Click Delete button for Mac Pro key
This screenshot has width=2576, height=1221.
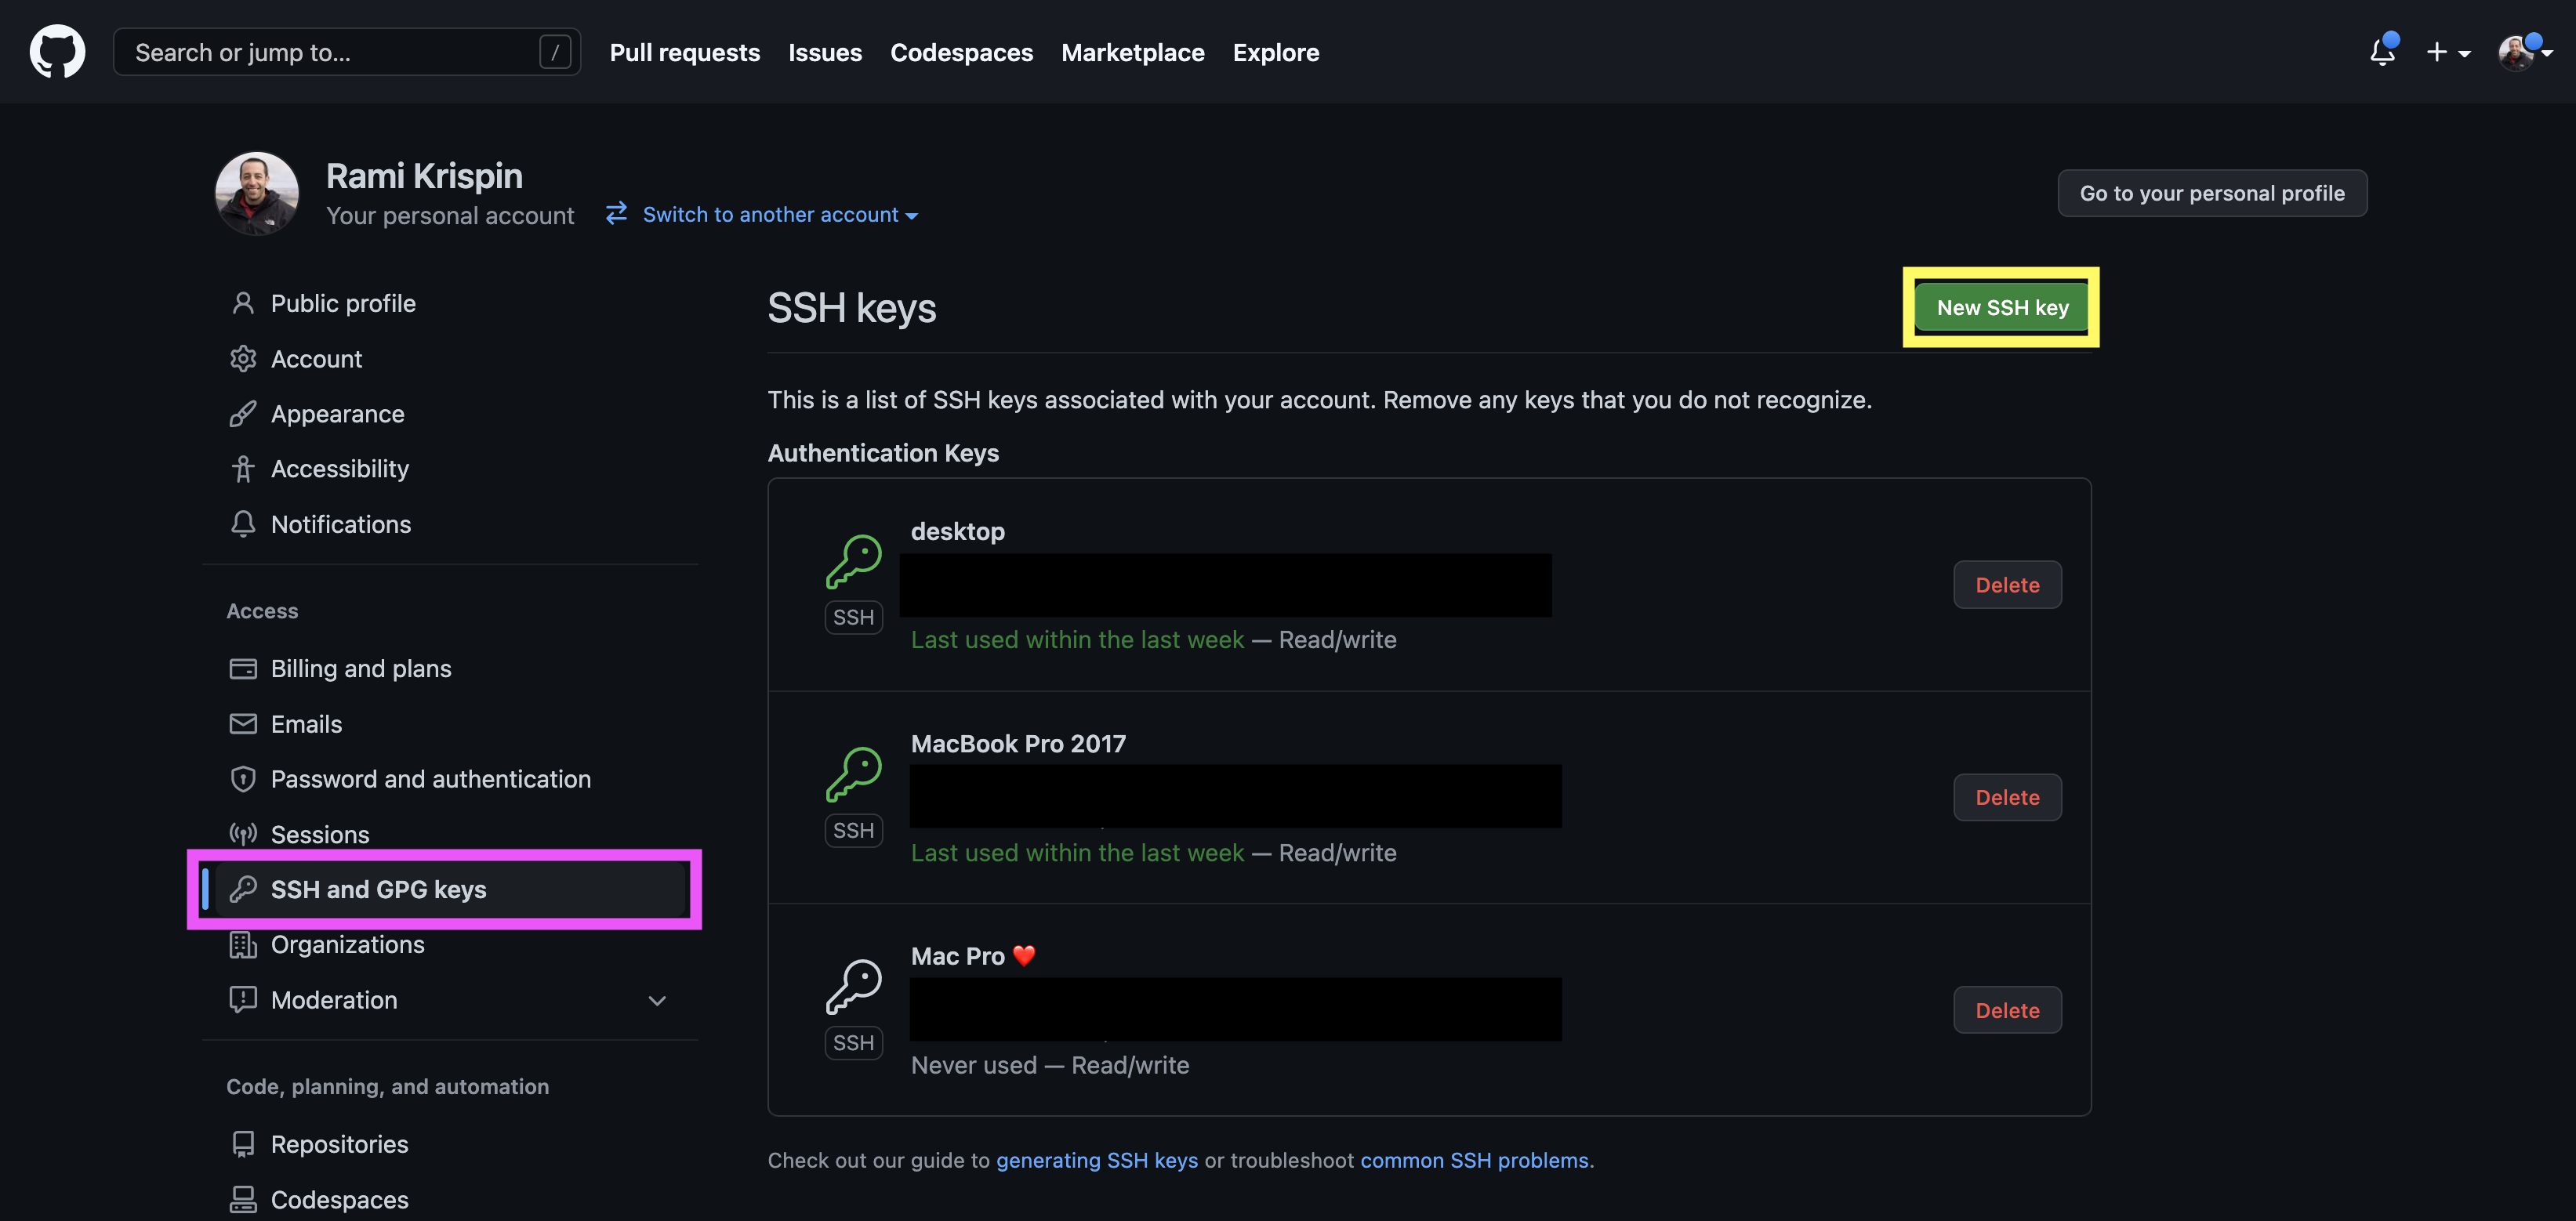pyautogui.click(x=2006, y=1009)
